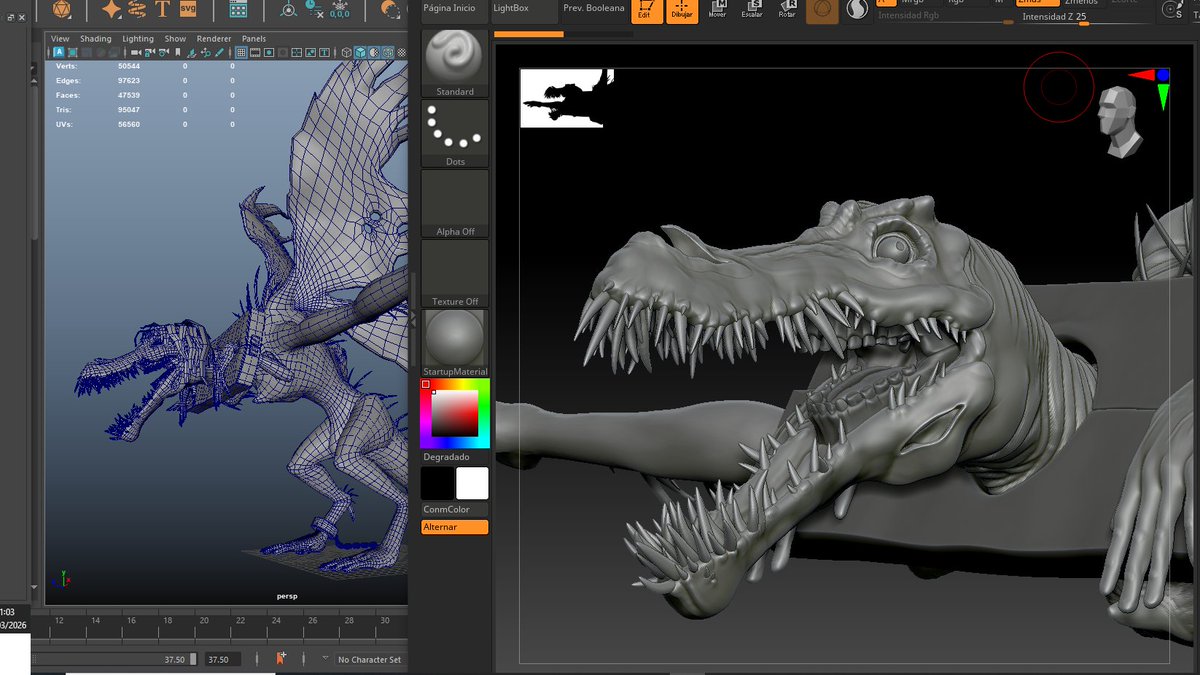This screenshot has width=1200, height=675.
Task: Click Prev. Booleana button
Action: tap(594, 8)
